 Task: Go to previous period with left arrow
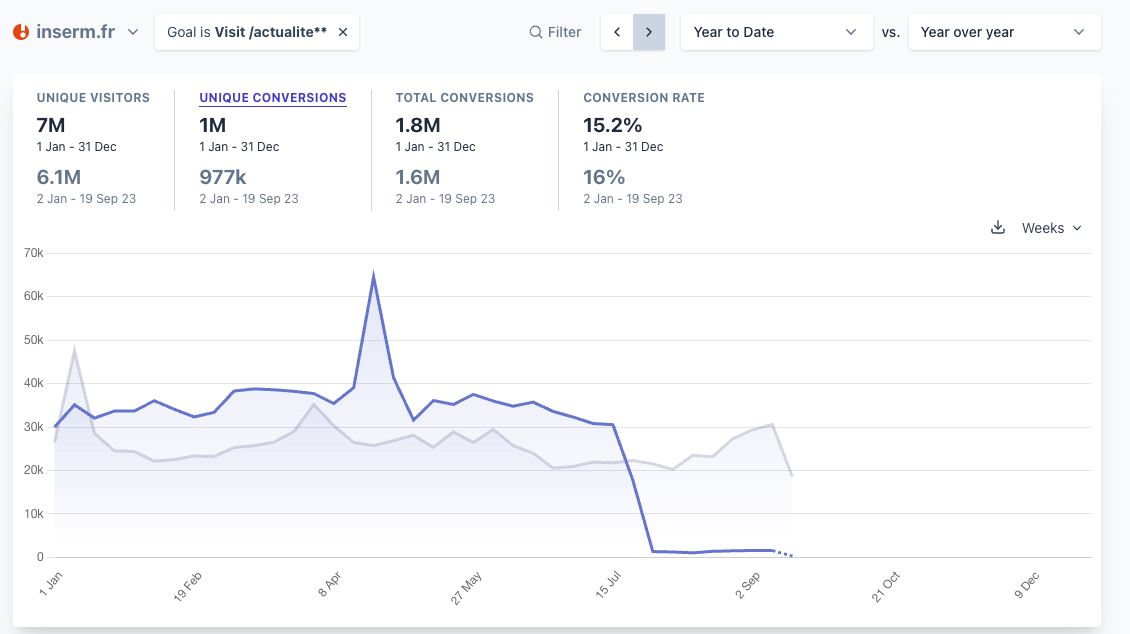617,32
